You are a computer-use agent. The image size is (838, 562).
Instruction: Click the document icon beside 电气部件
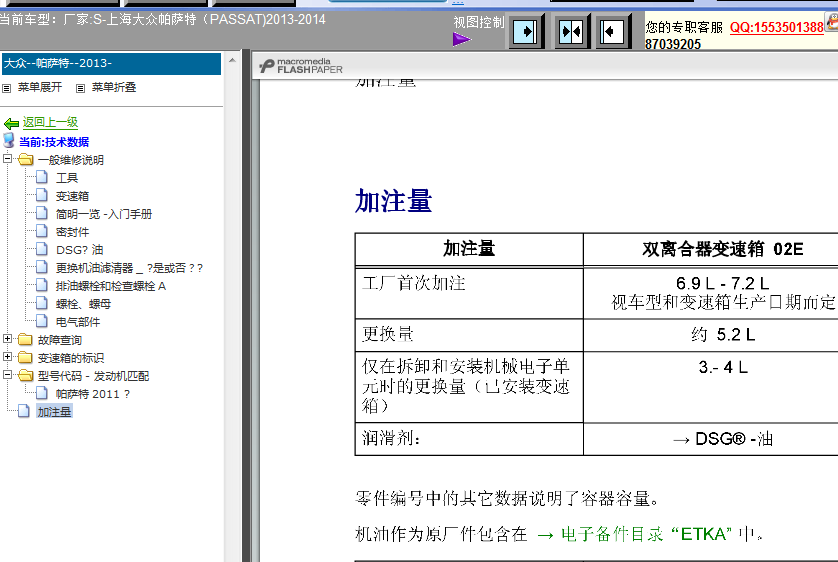(42, 321)
